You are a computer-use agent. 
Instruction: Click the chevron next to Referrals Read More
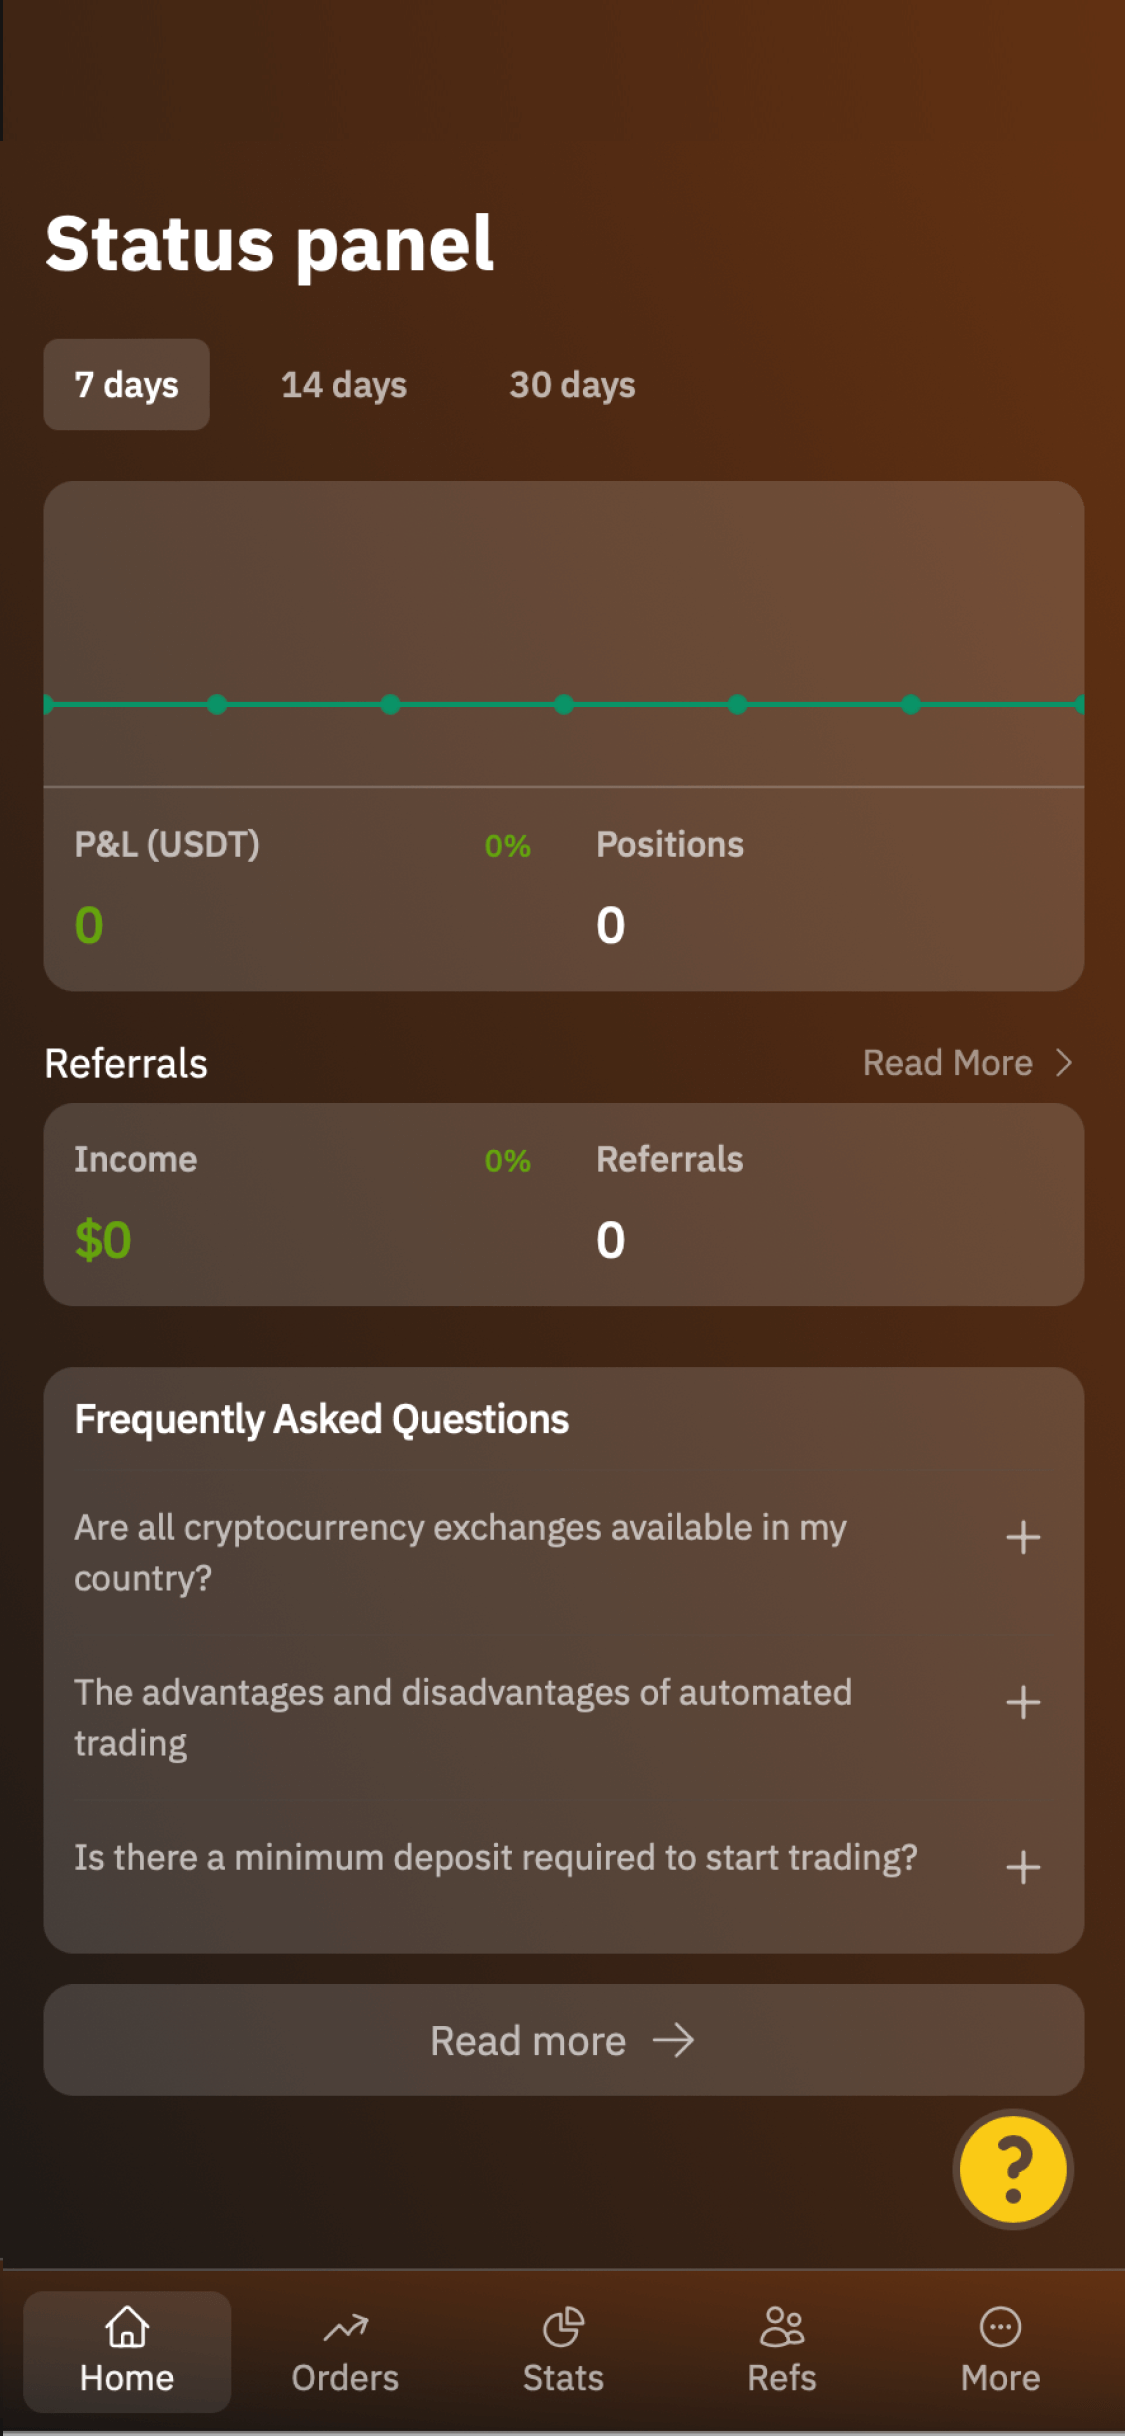click(1064, 1062)
